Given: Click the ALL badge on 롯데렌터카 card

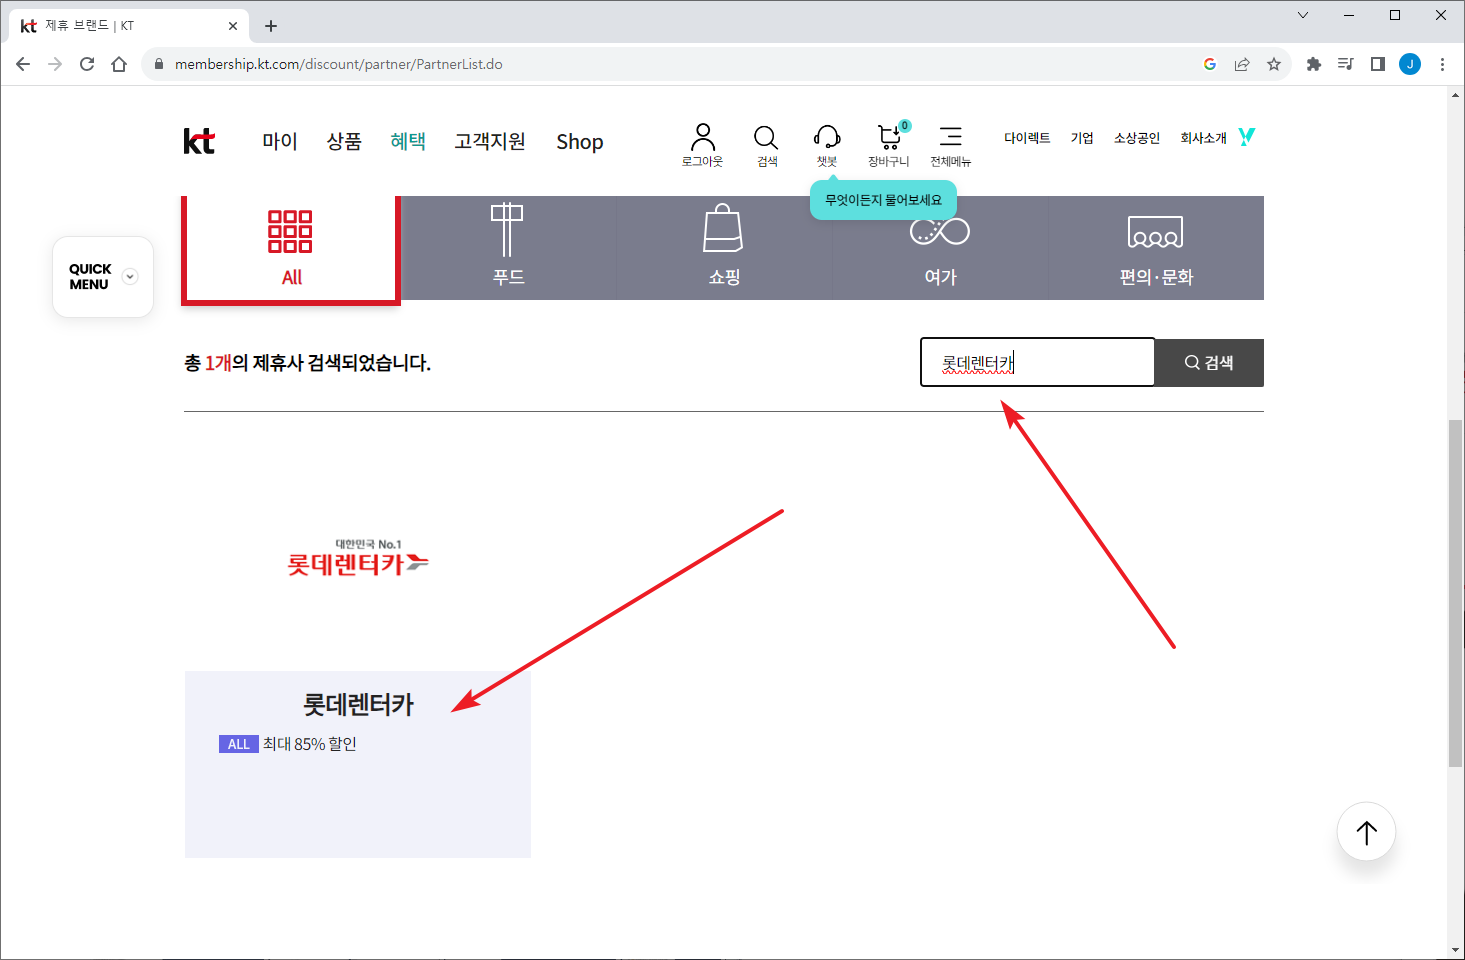Looking at the screenshot, I should (238, 744).
